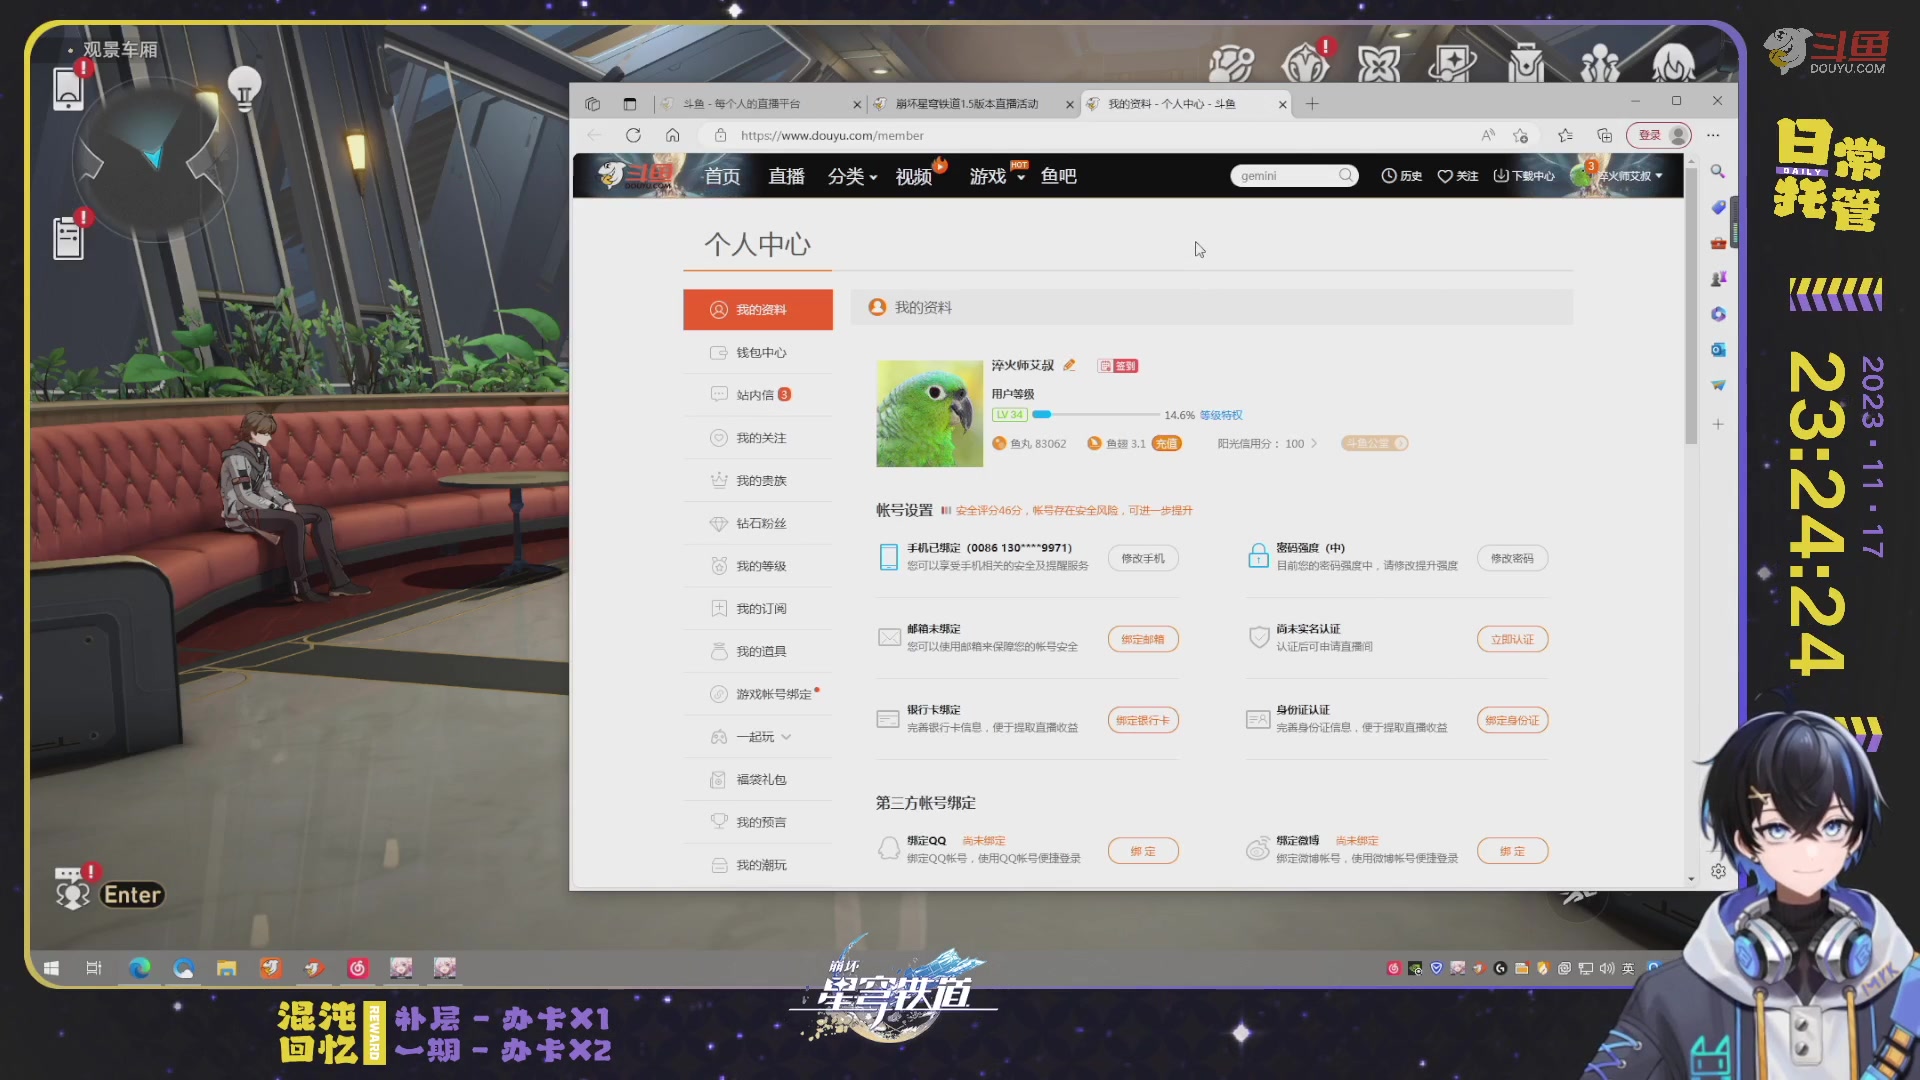Open 历史 history in Douyu header
Screen dimensions: 1920x1080
1402,176
